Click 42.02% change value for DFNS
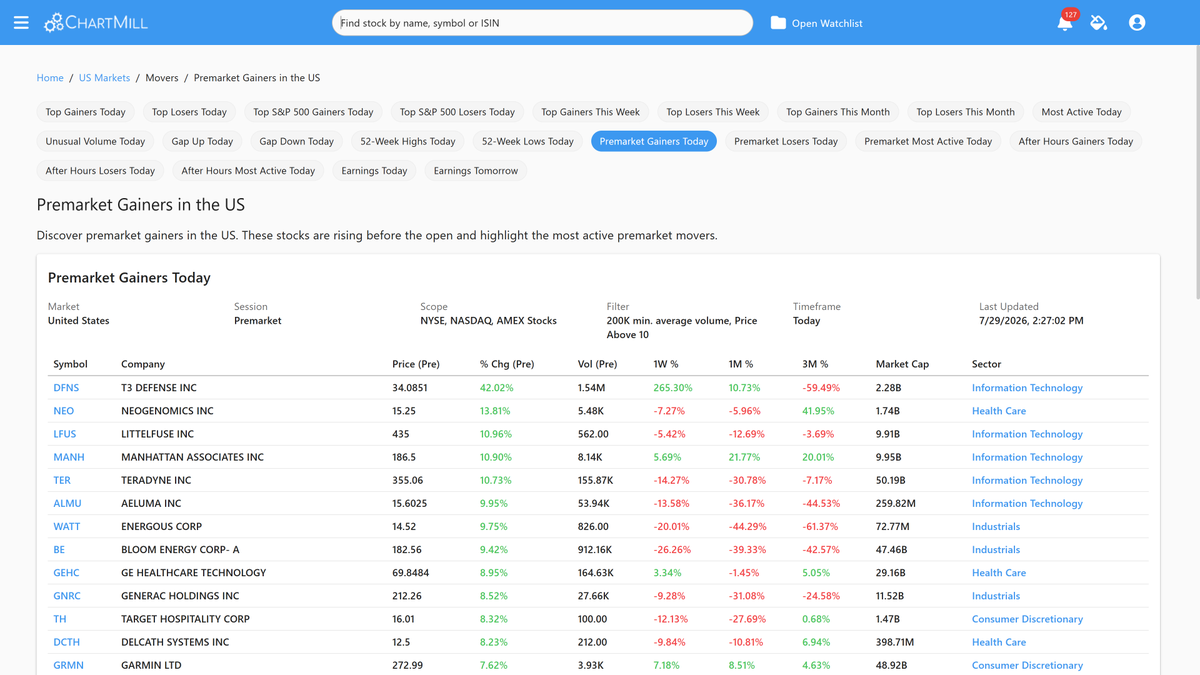The width and height of the screenshot is (1200, 675). point(497,388)
